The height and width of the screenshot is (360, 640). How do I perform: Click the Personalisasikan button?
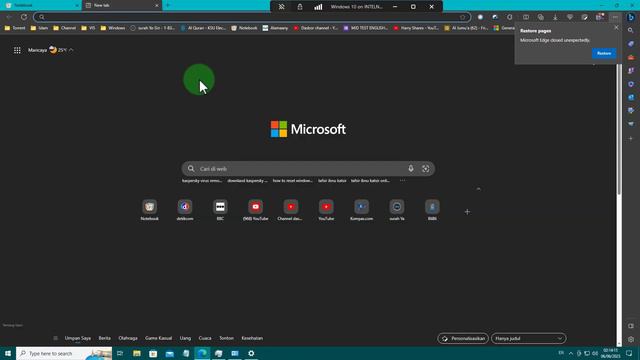pyautogui.click(x=463, y=338)
